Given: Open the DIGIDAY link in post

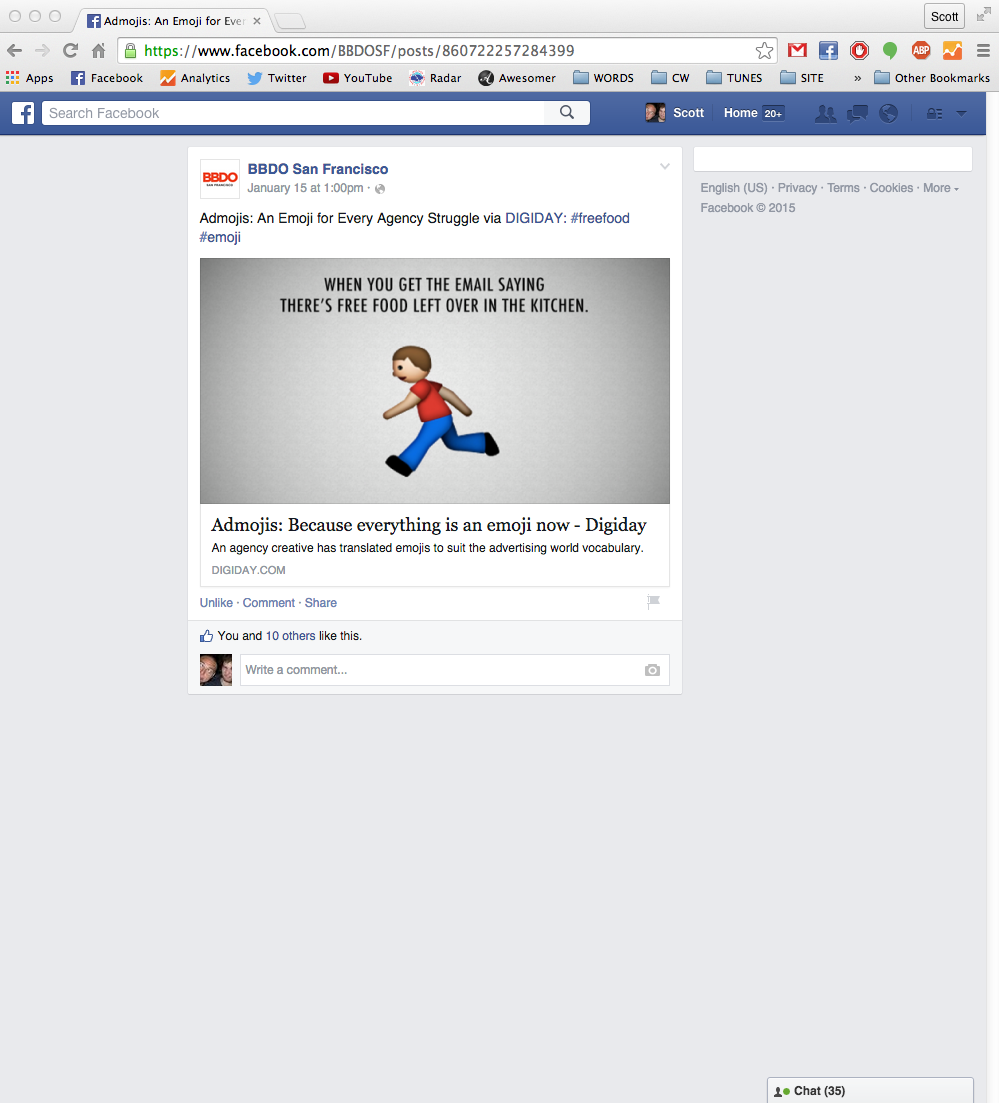Looking at the screenshot, I should pos(535,218).
